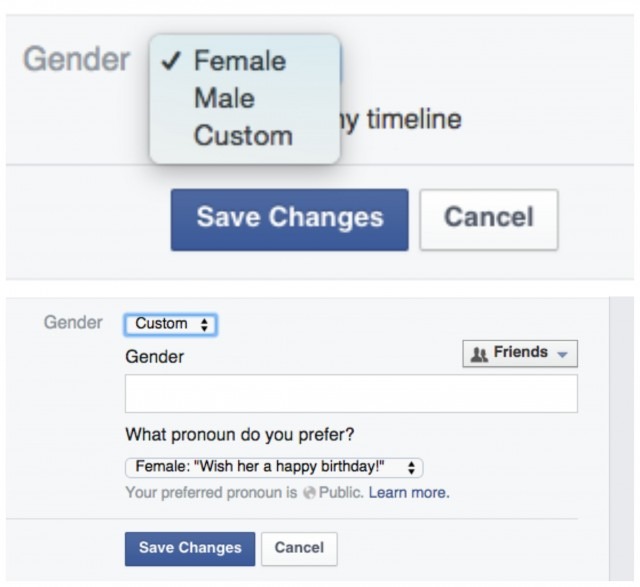This screenshot has height=587, width=640.
Task: Click Save Changes under the pronoun preference
Action: (190, 548)
